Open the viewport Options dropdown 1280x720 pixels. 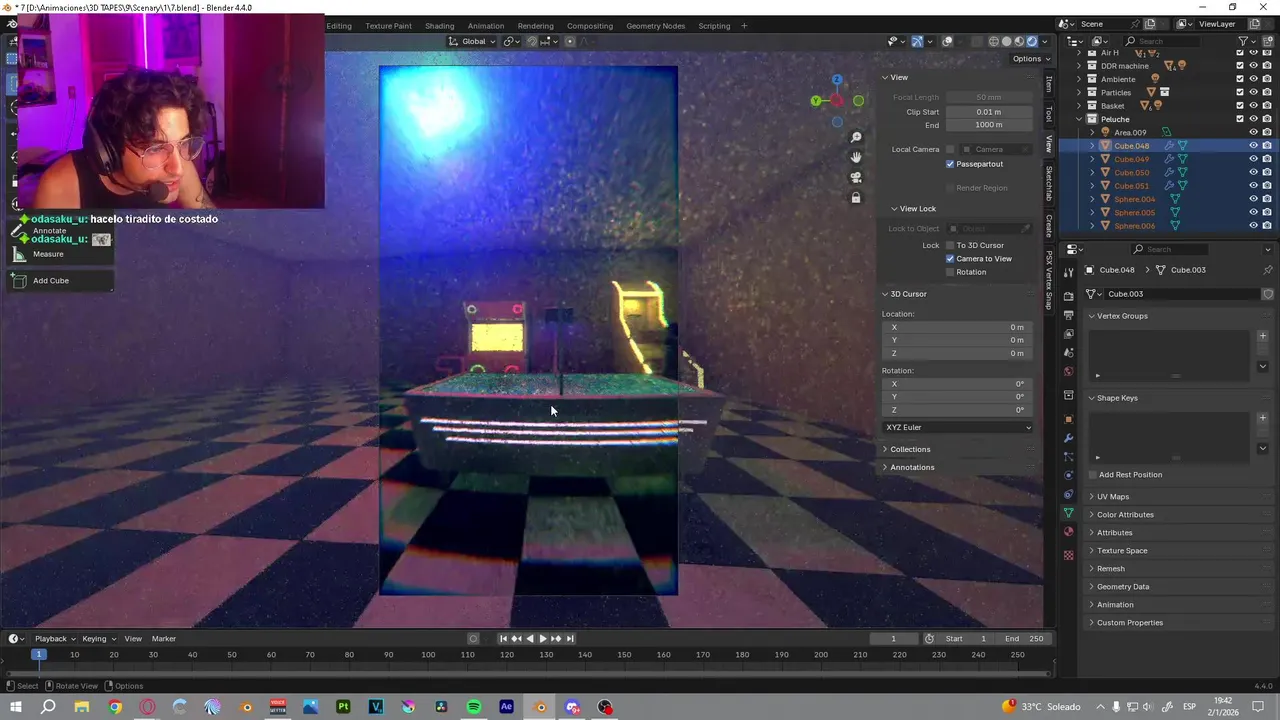[1030, 59]
